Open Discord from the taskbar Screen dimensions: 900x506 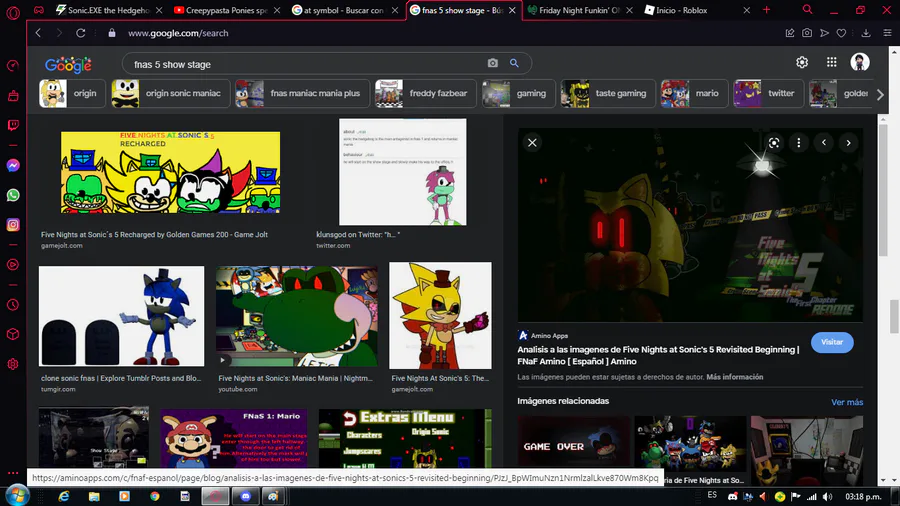point(246,496)
